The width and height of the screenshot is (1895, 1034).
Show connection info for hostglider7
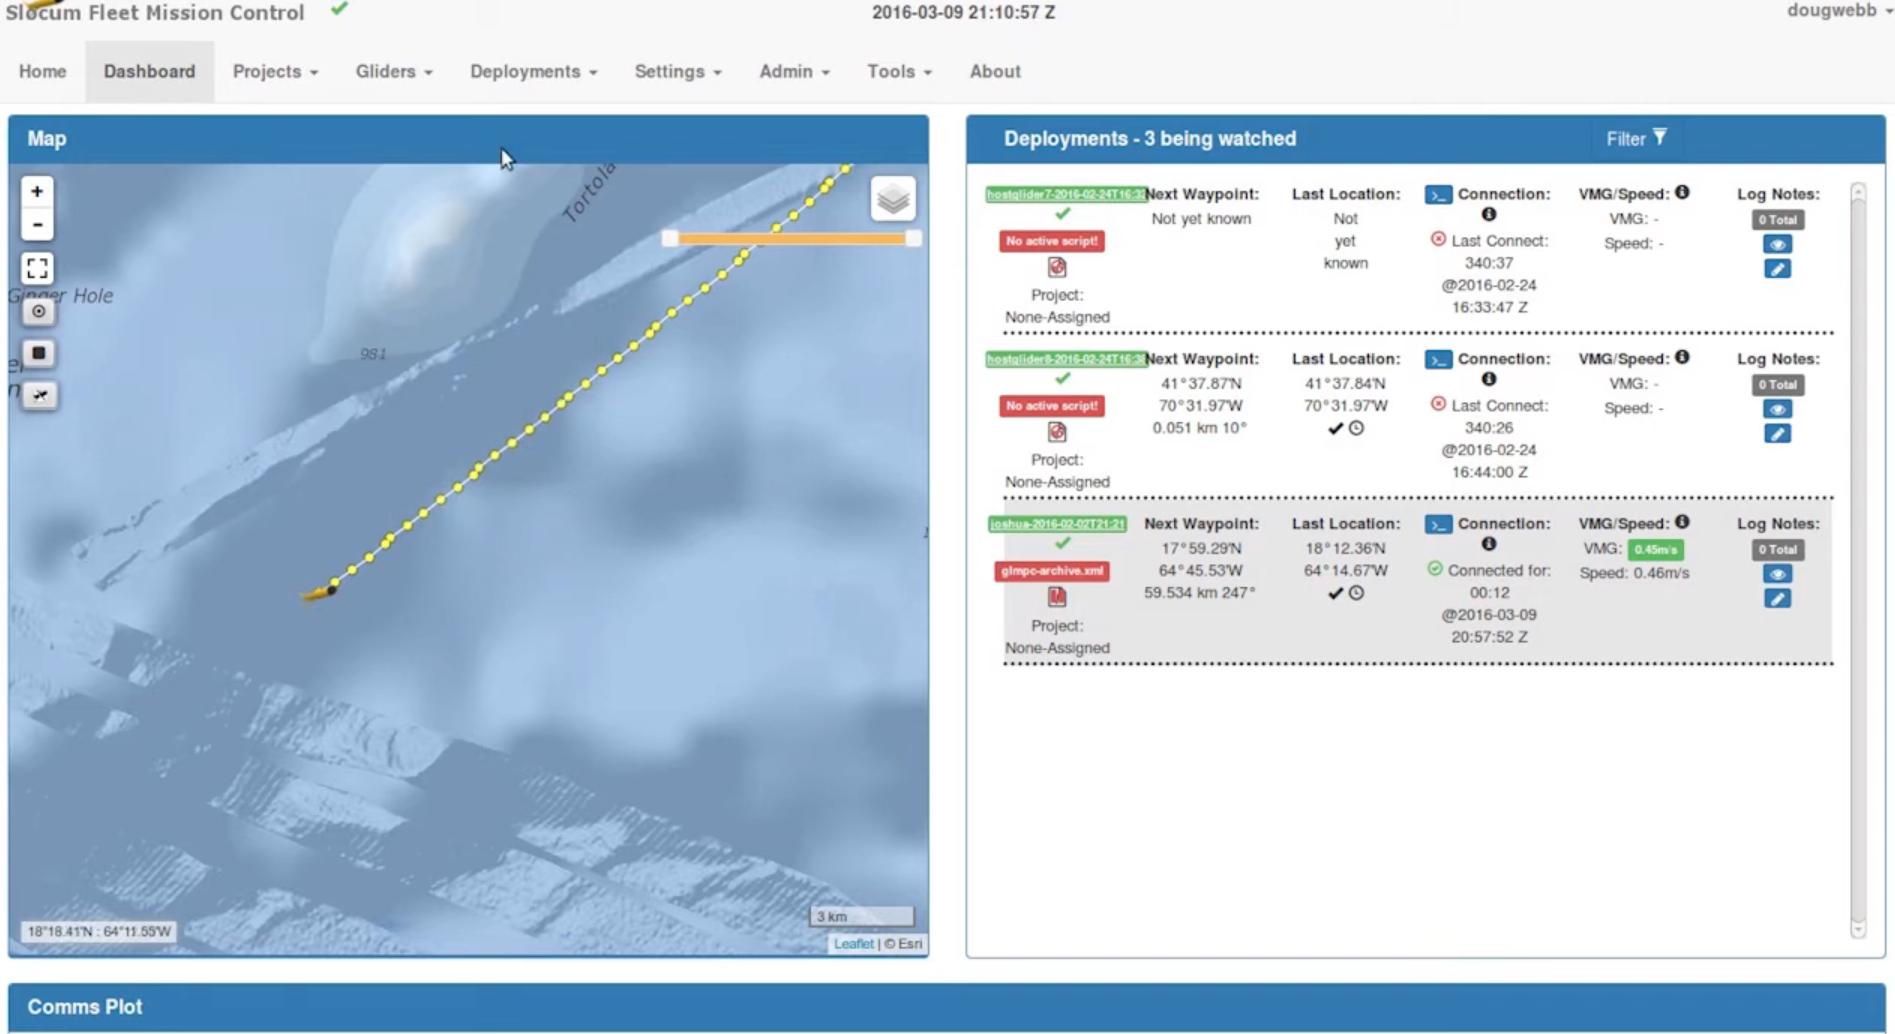1489,214
